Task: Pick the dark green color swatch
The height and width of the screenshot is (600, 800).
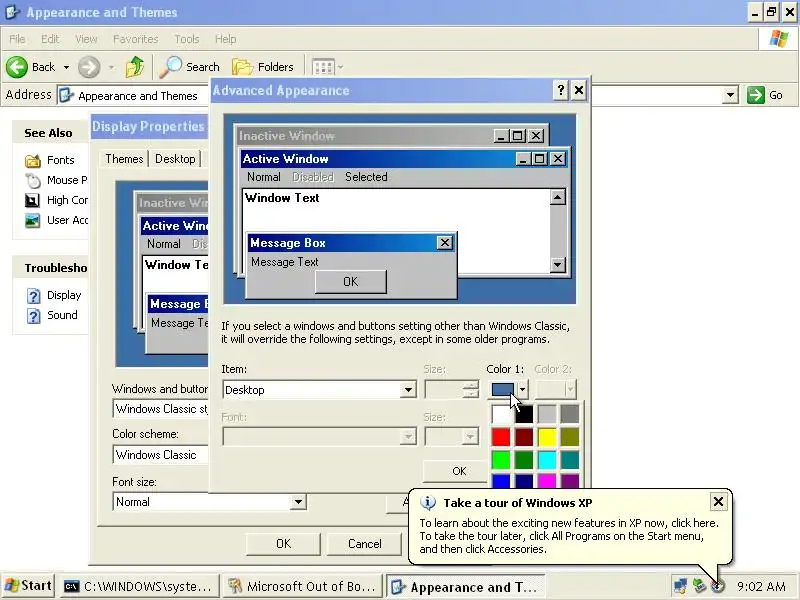Action: (524, 460)
